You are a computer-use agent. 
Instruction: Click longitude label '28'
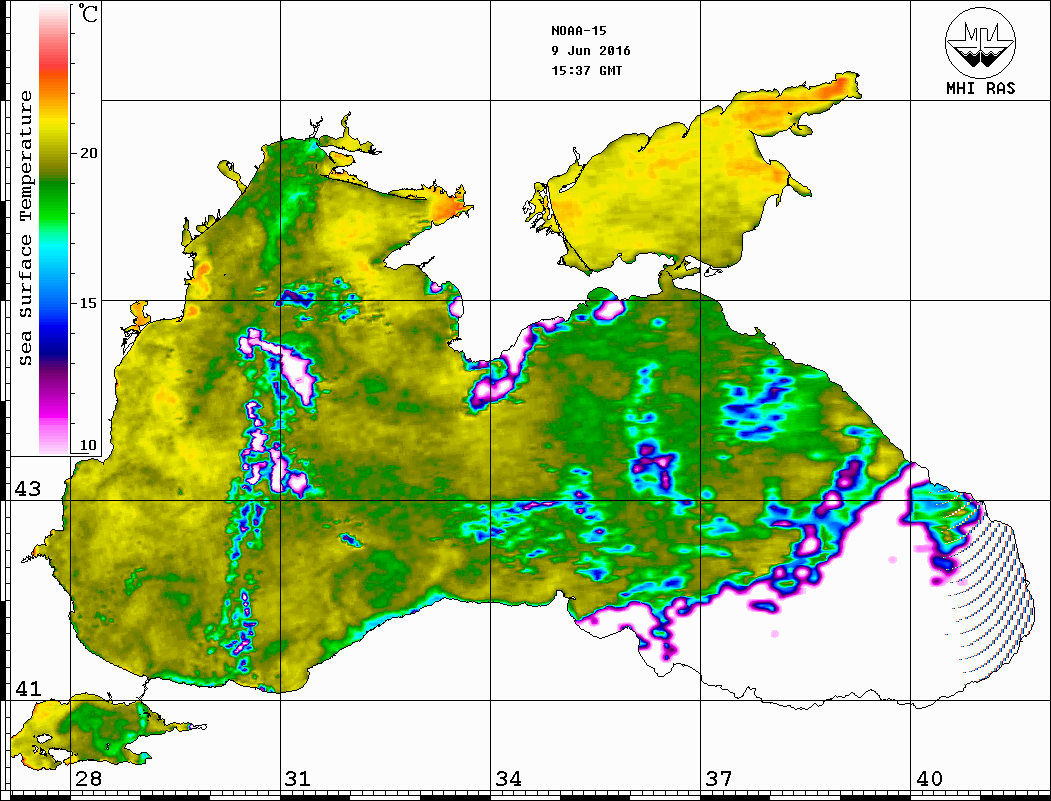click(x=88, y=778)
